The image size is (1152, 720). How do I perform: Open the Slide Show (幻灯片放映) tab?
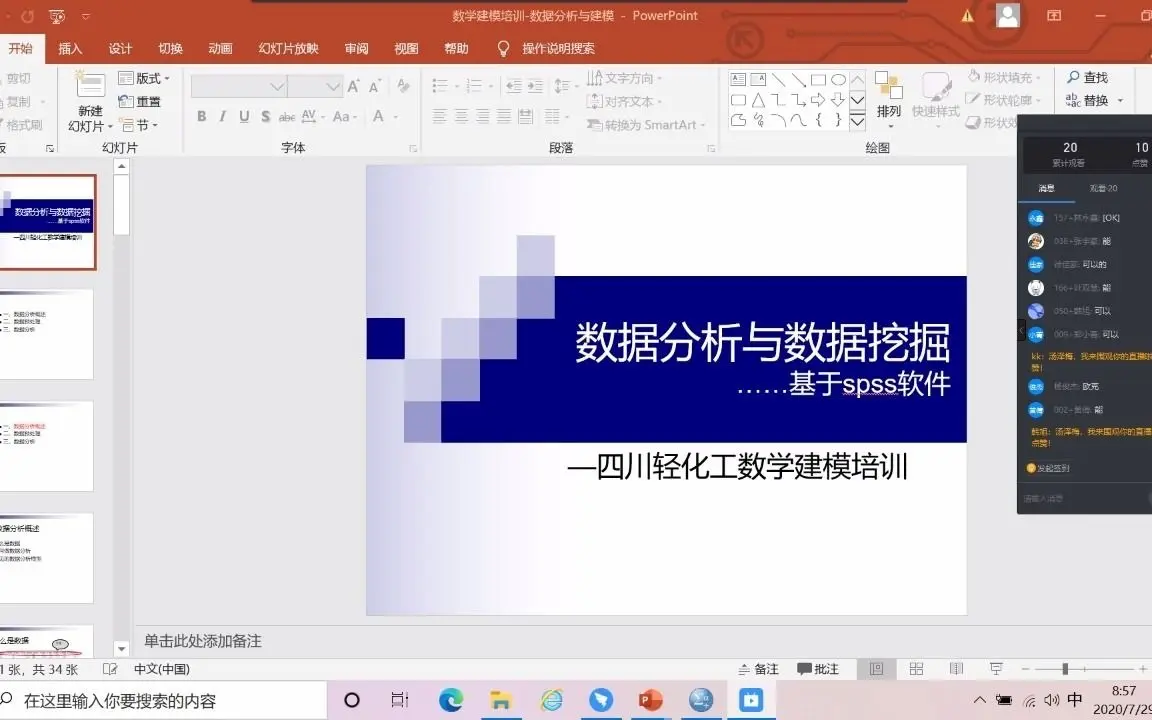[289, 48]
